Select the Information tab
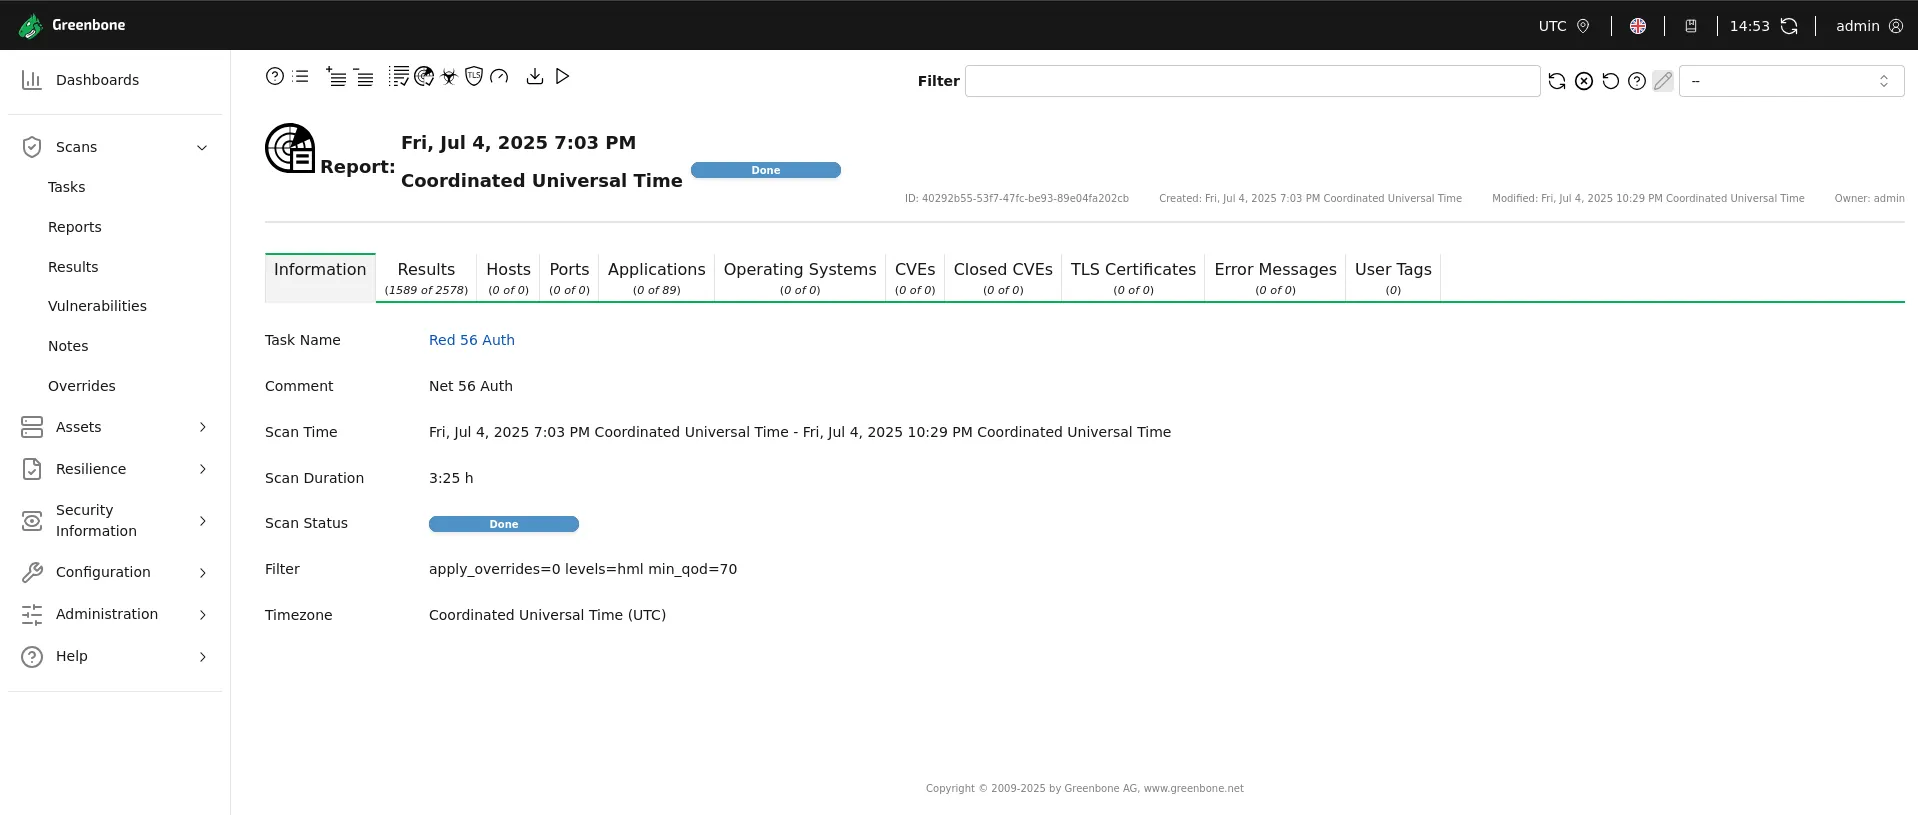The height and width of the screenshot is (815, 1918). point(320,277)
